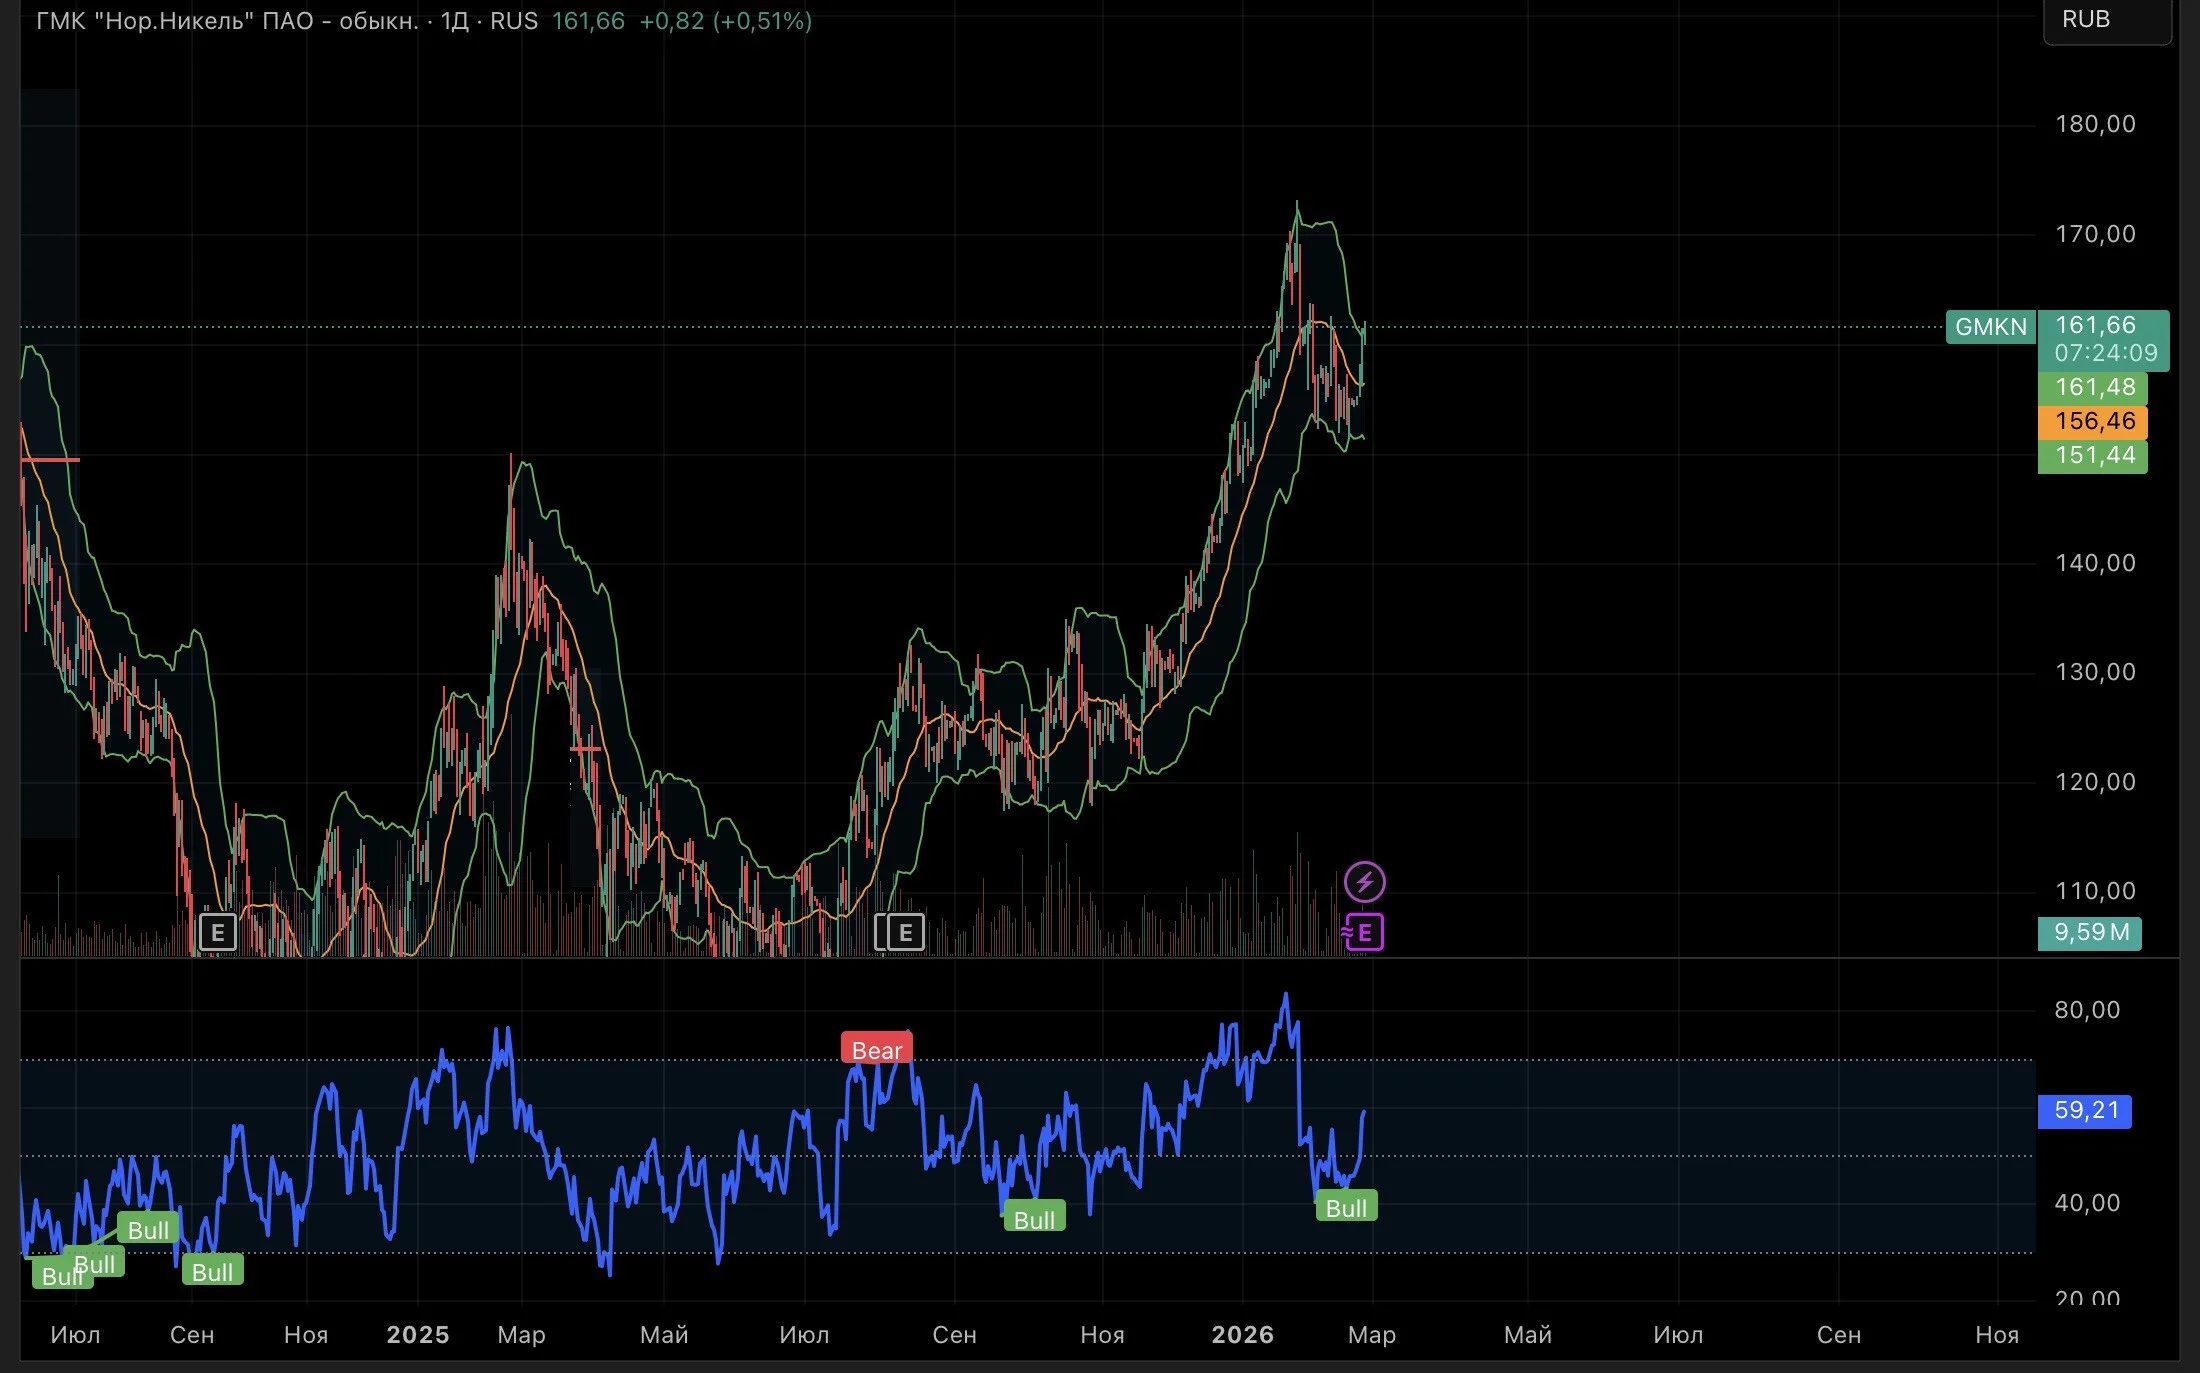Click the red Bear divergence label
This screenshot has width=2200, height=1373.
[877, 1050]
